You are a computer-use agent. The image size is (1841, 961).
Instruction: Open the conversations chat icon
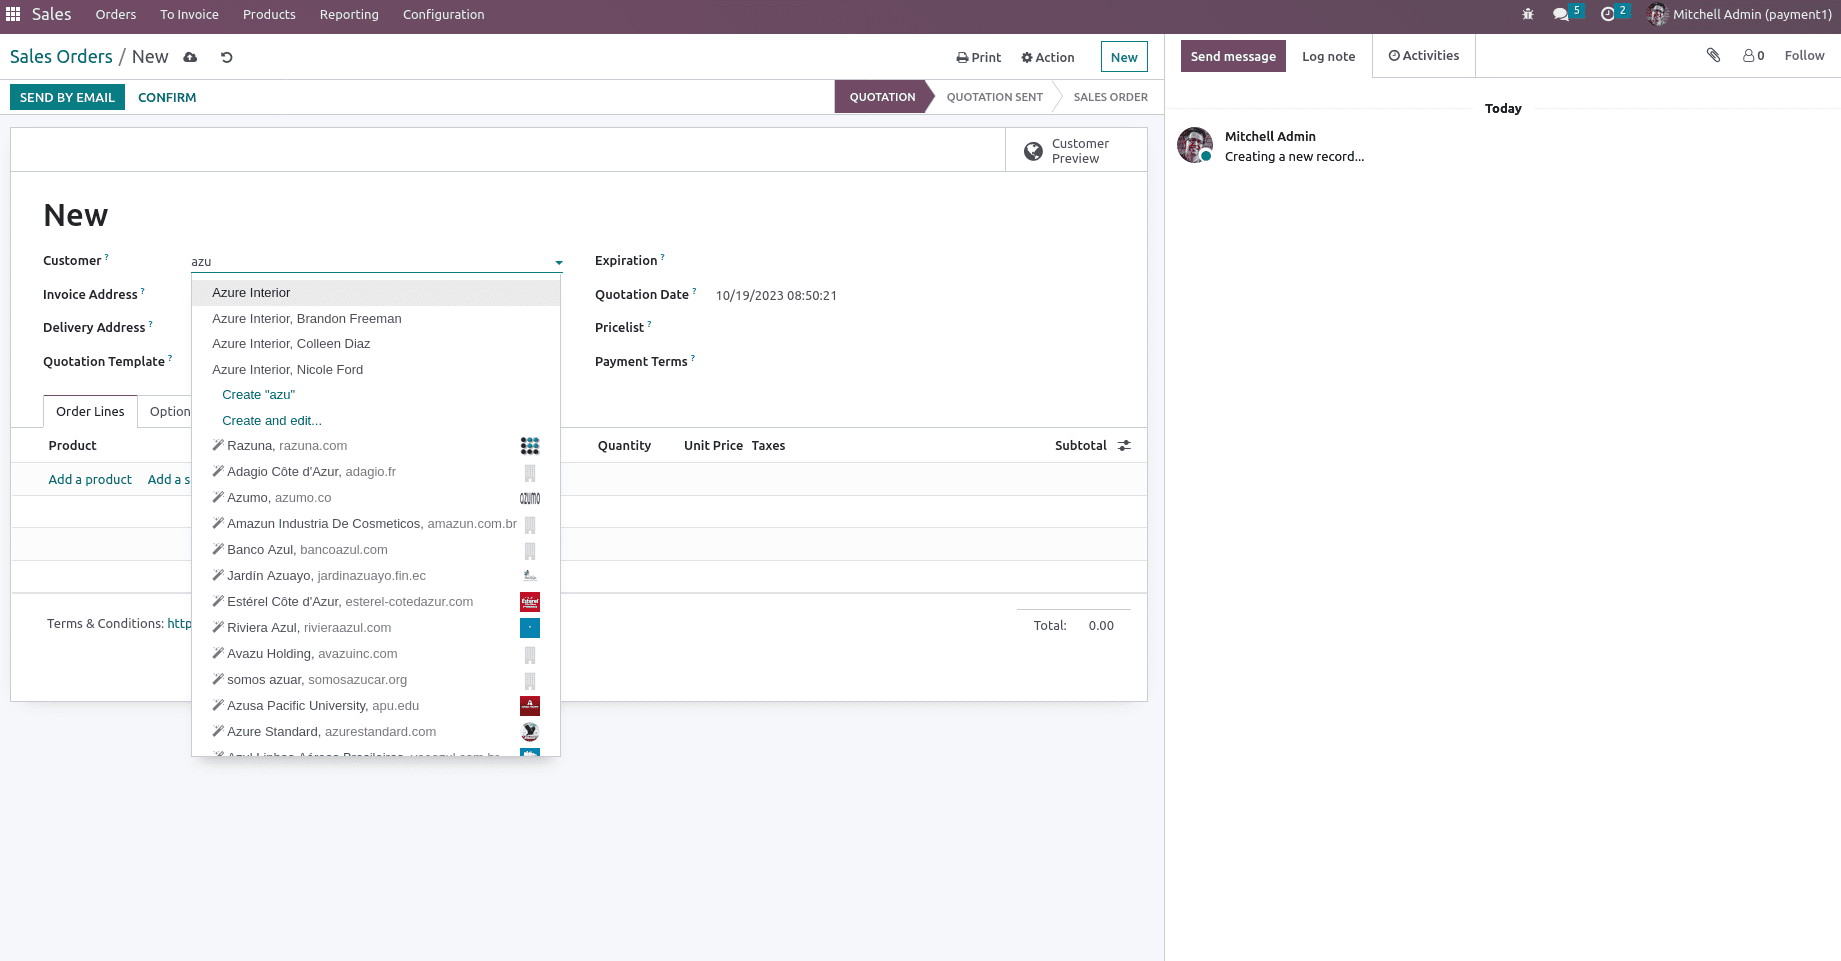click(x=1561, y=14)
